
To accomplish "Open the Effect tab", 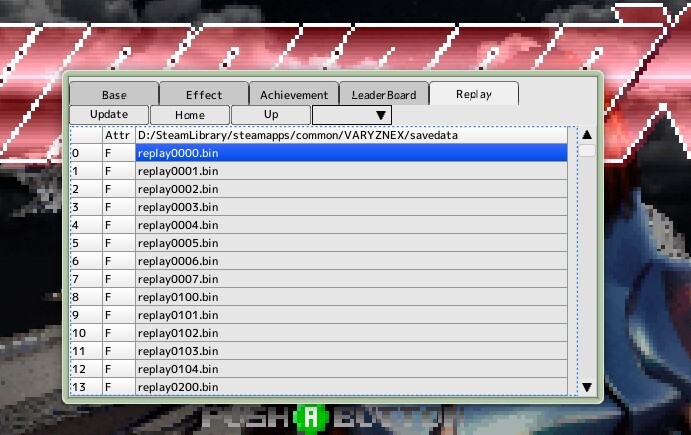I will tap(204, 94).
